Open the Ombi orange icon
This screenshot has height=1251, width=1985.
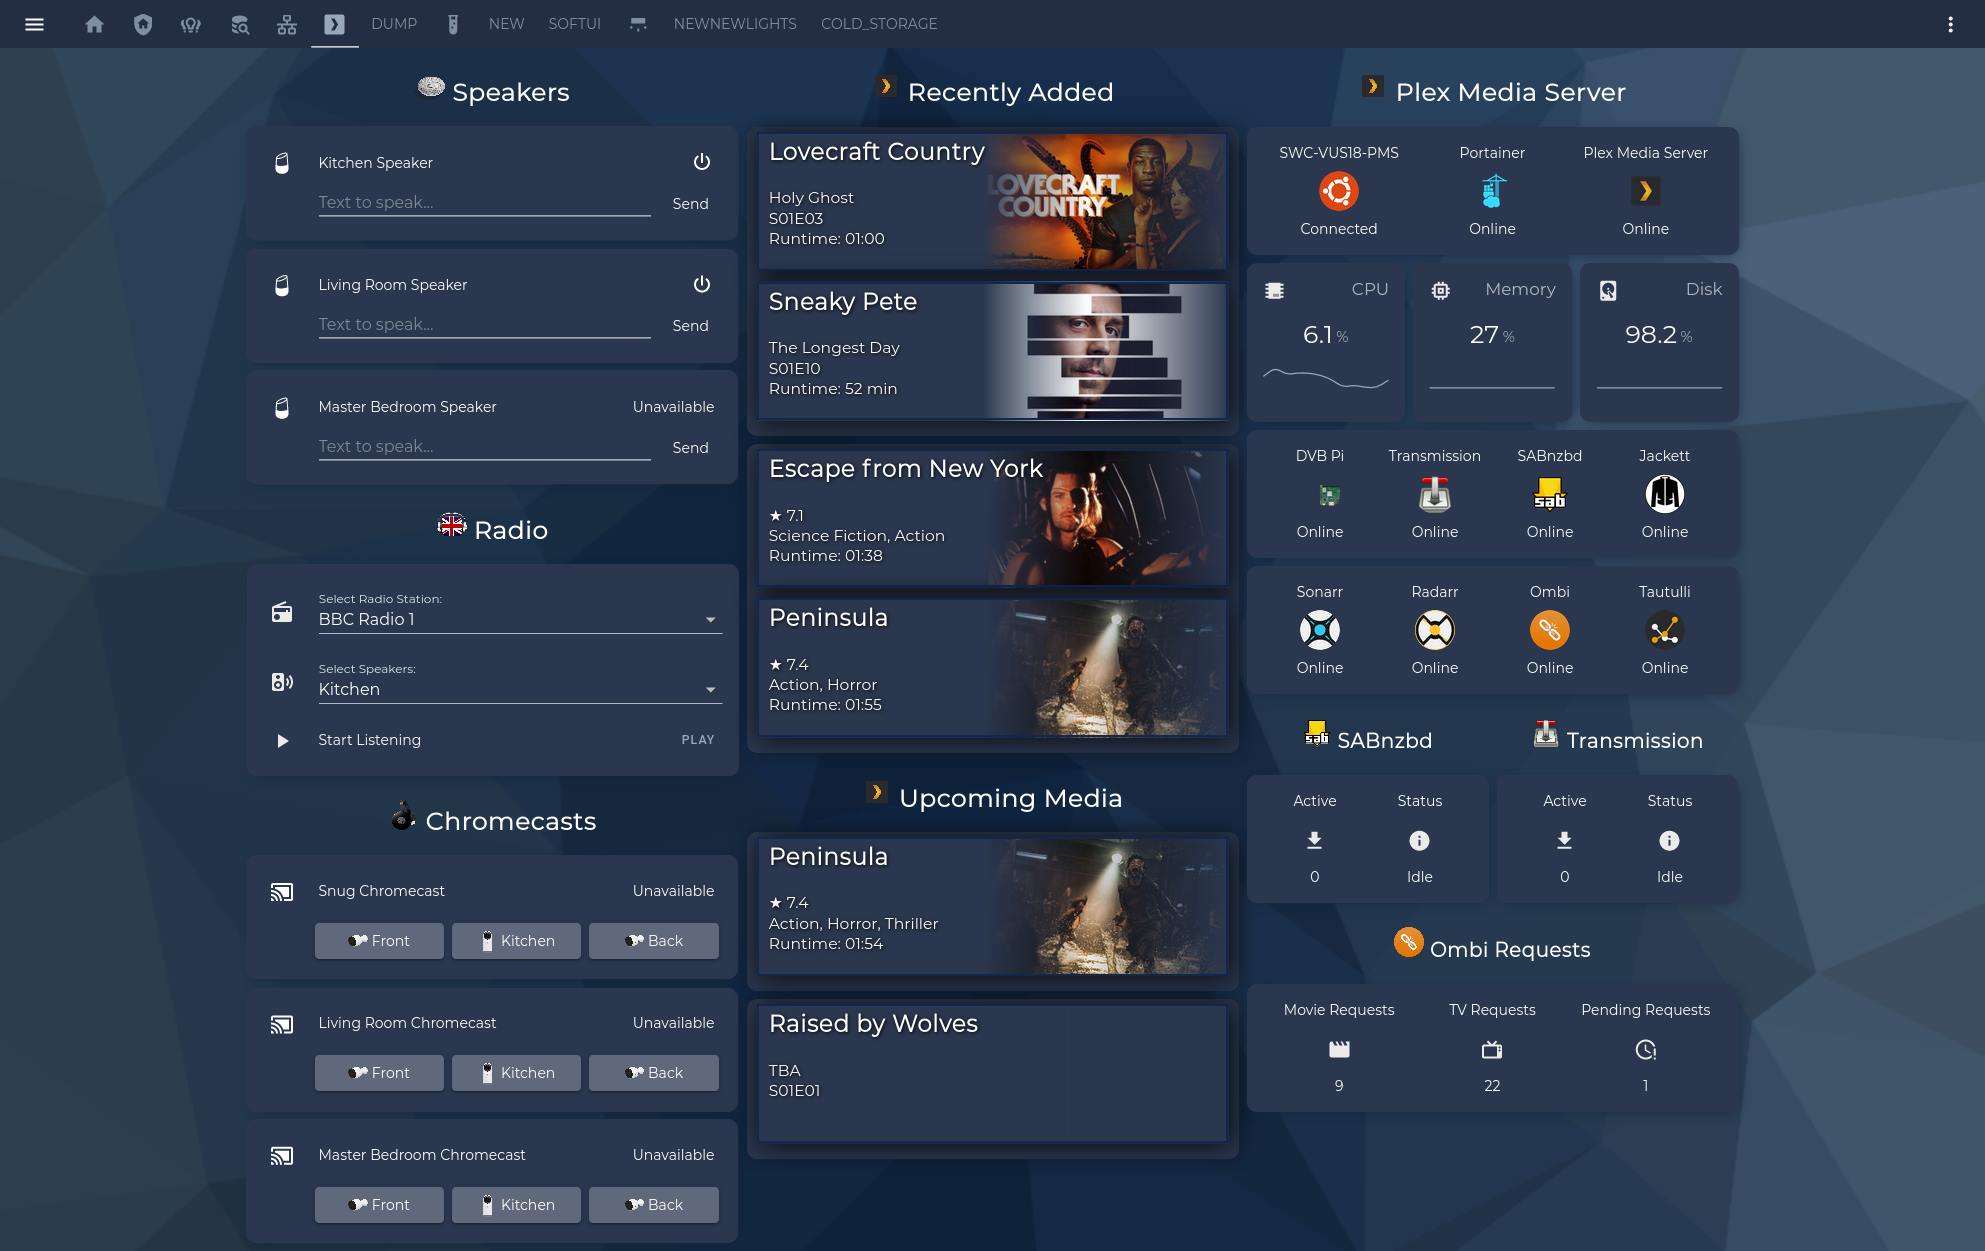(1549, 630)
